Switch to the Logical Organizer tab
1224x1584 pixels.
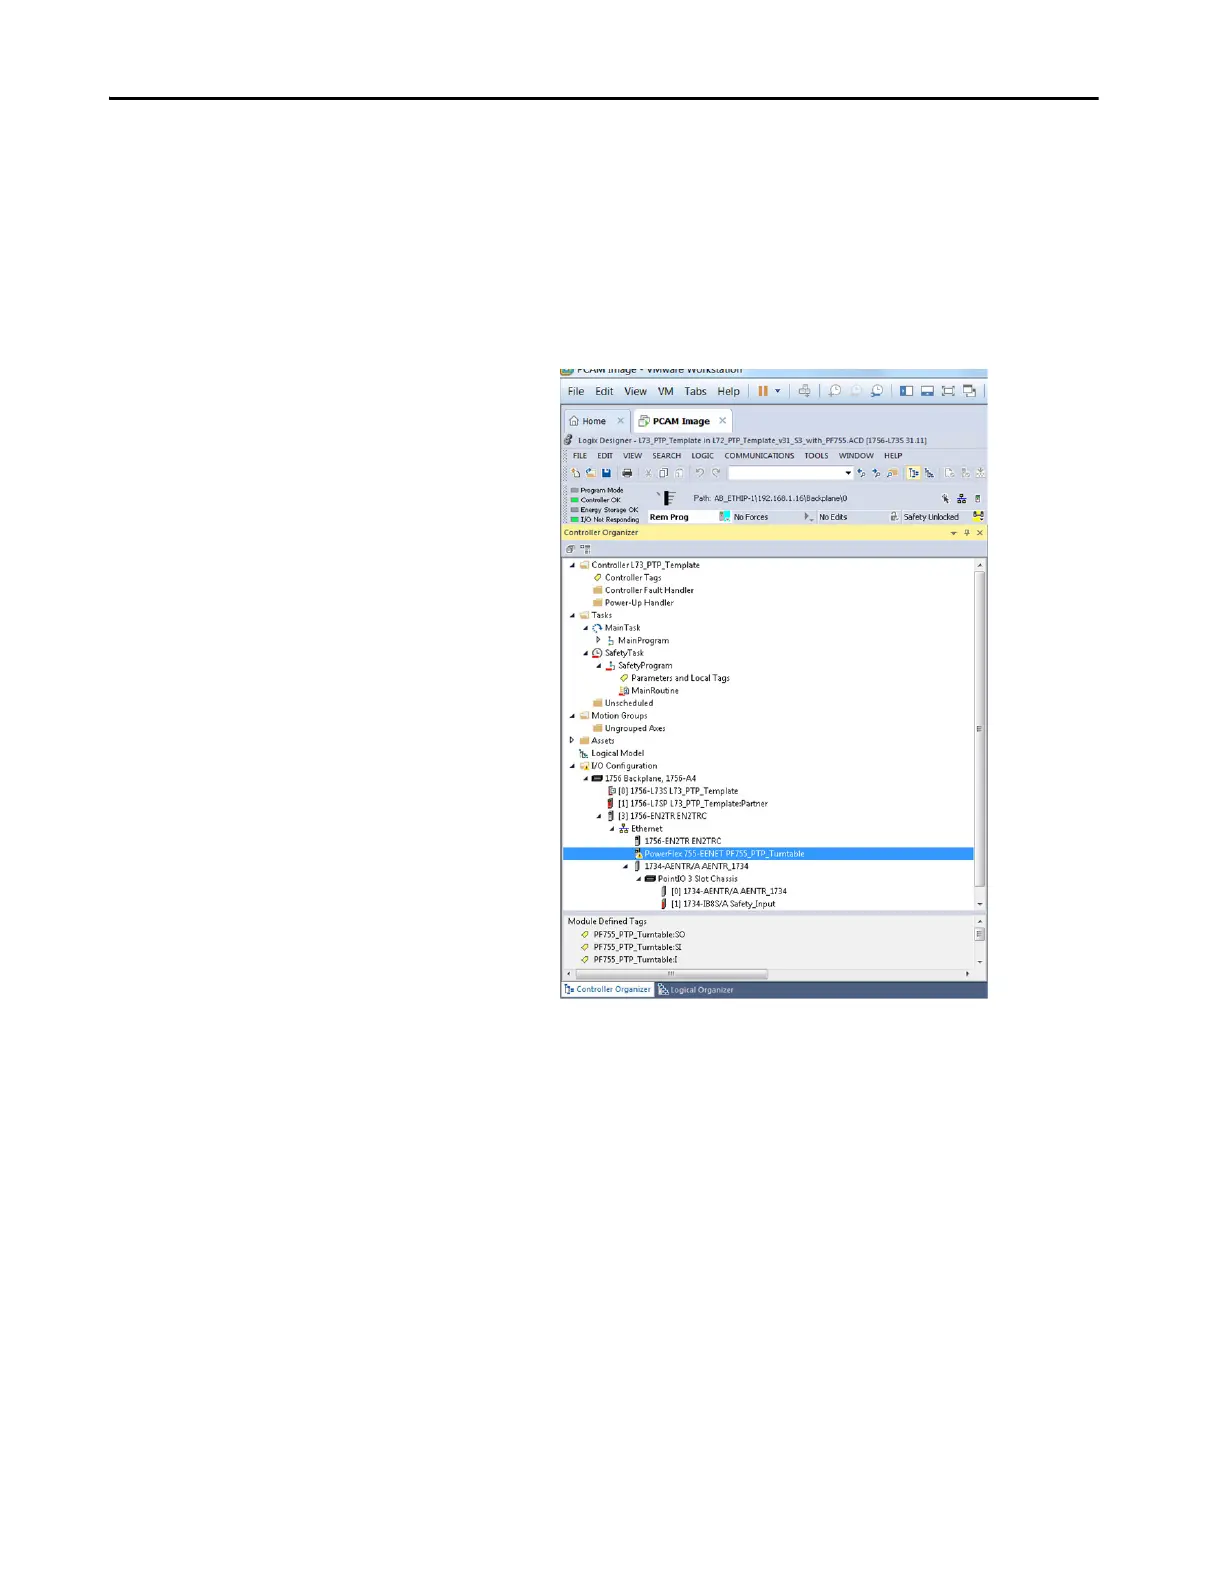coord(696,990)
